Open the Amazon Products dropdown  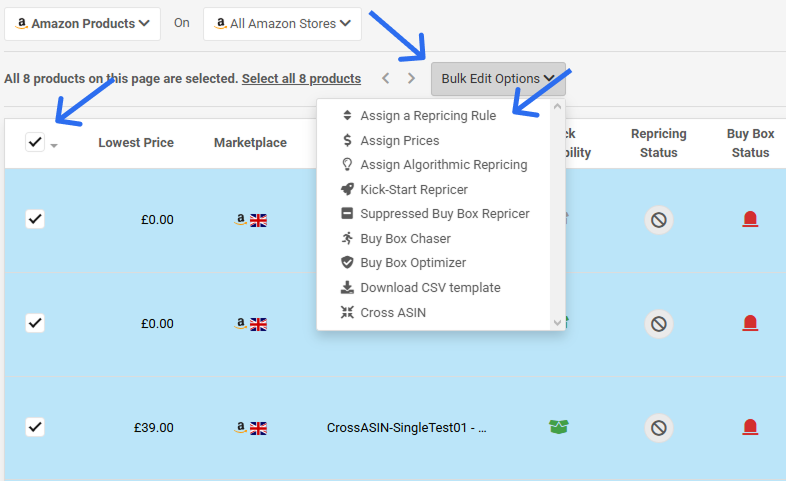coord(82,24)
